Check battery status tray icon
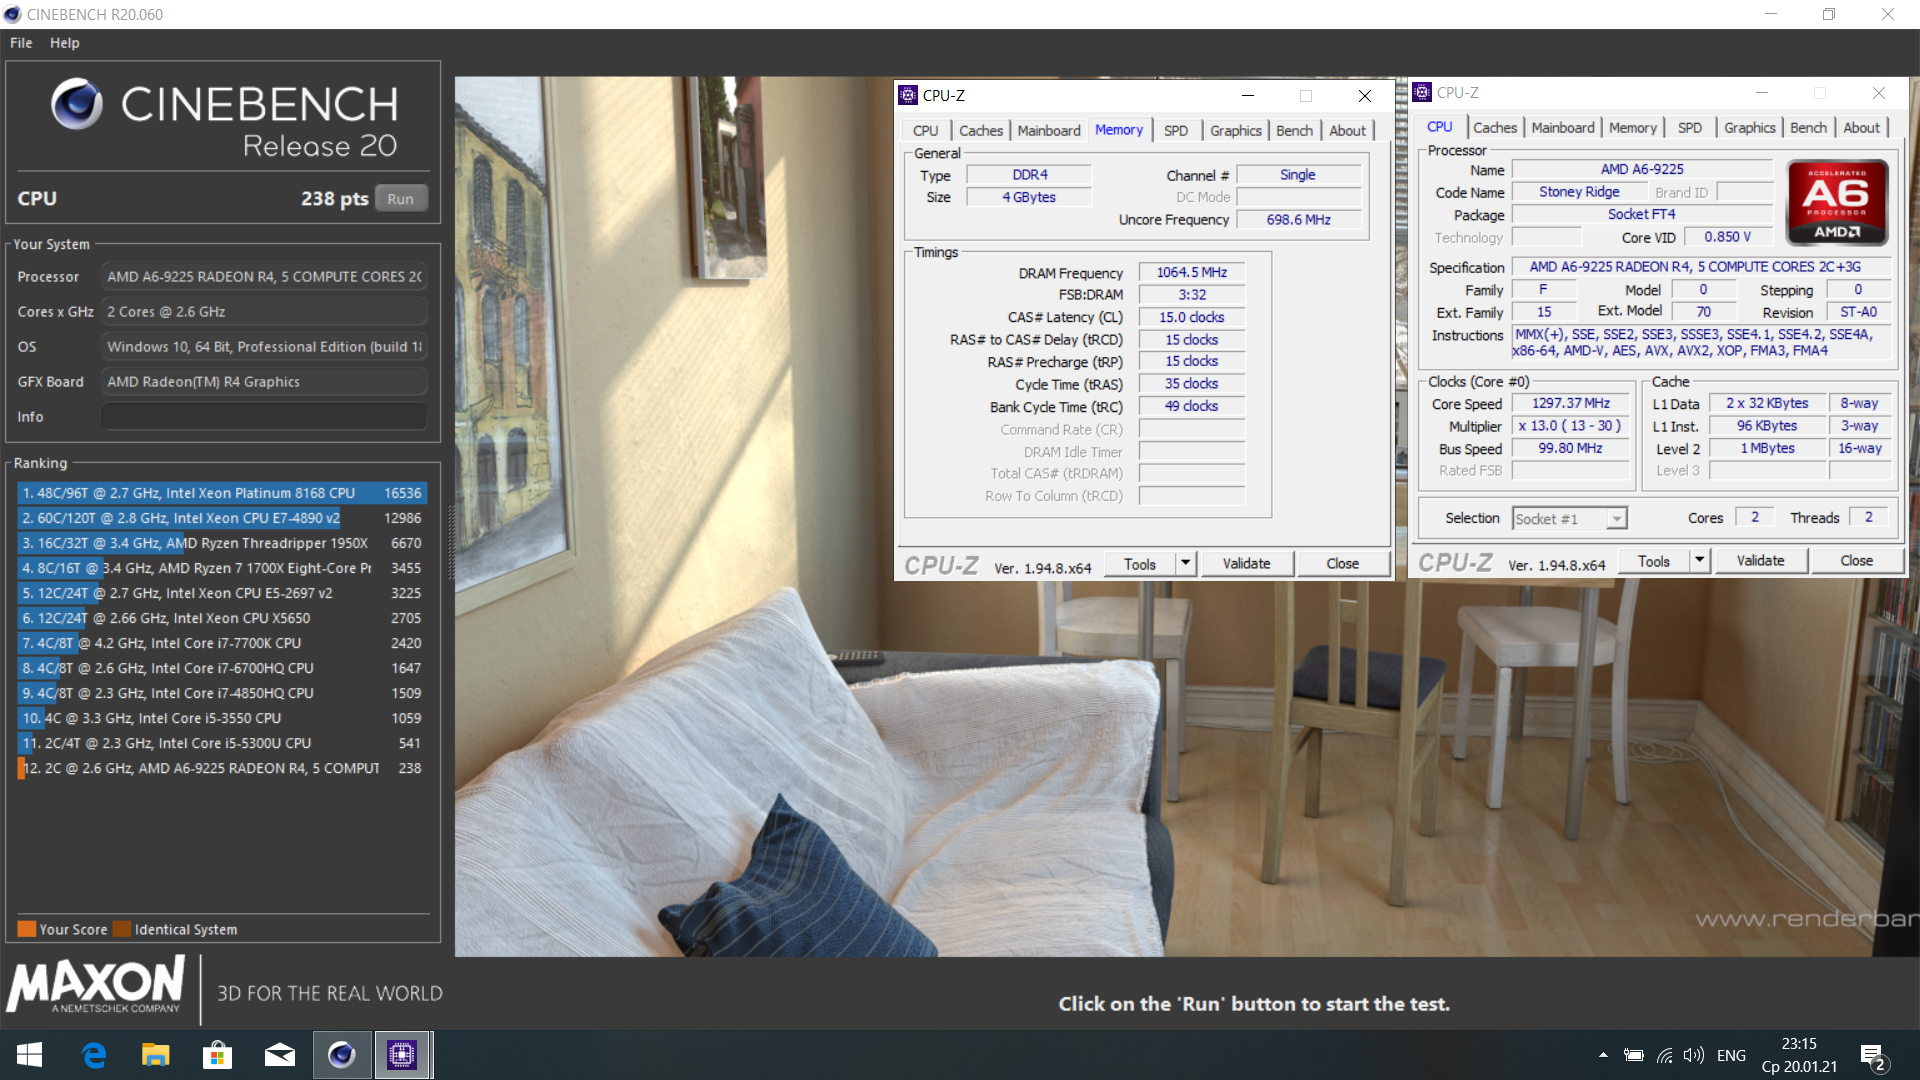This screenshot has width=1920, height=1080. 1633,1055
